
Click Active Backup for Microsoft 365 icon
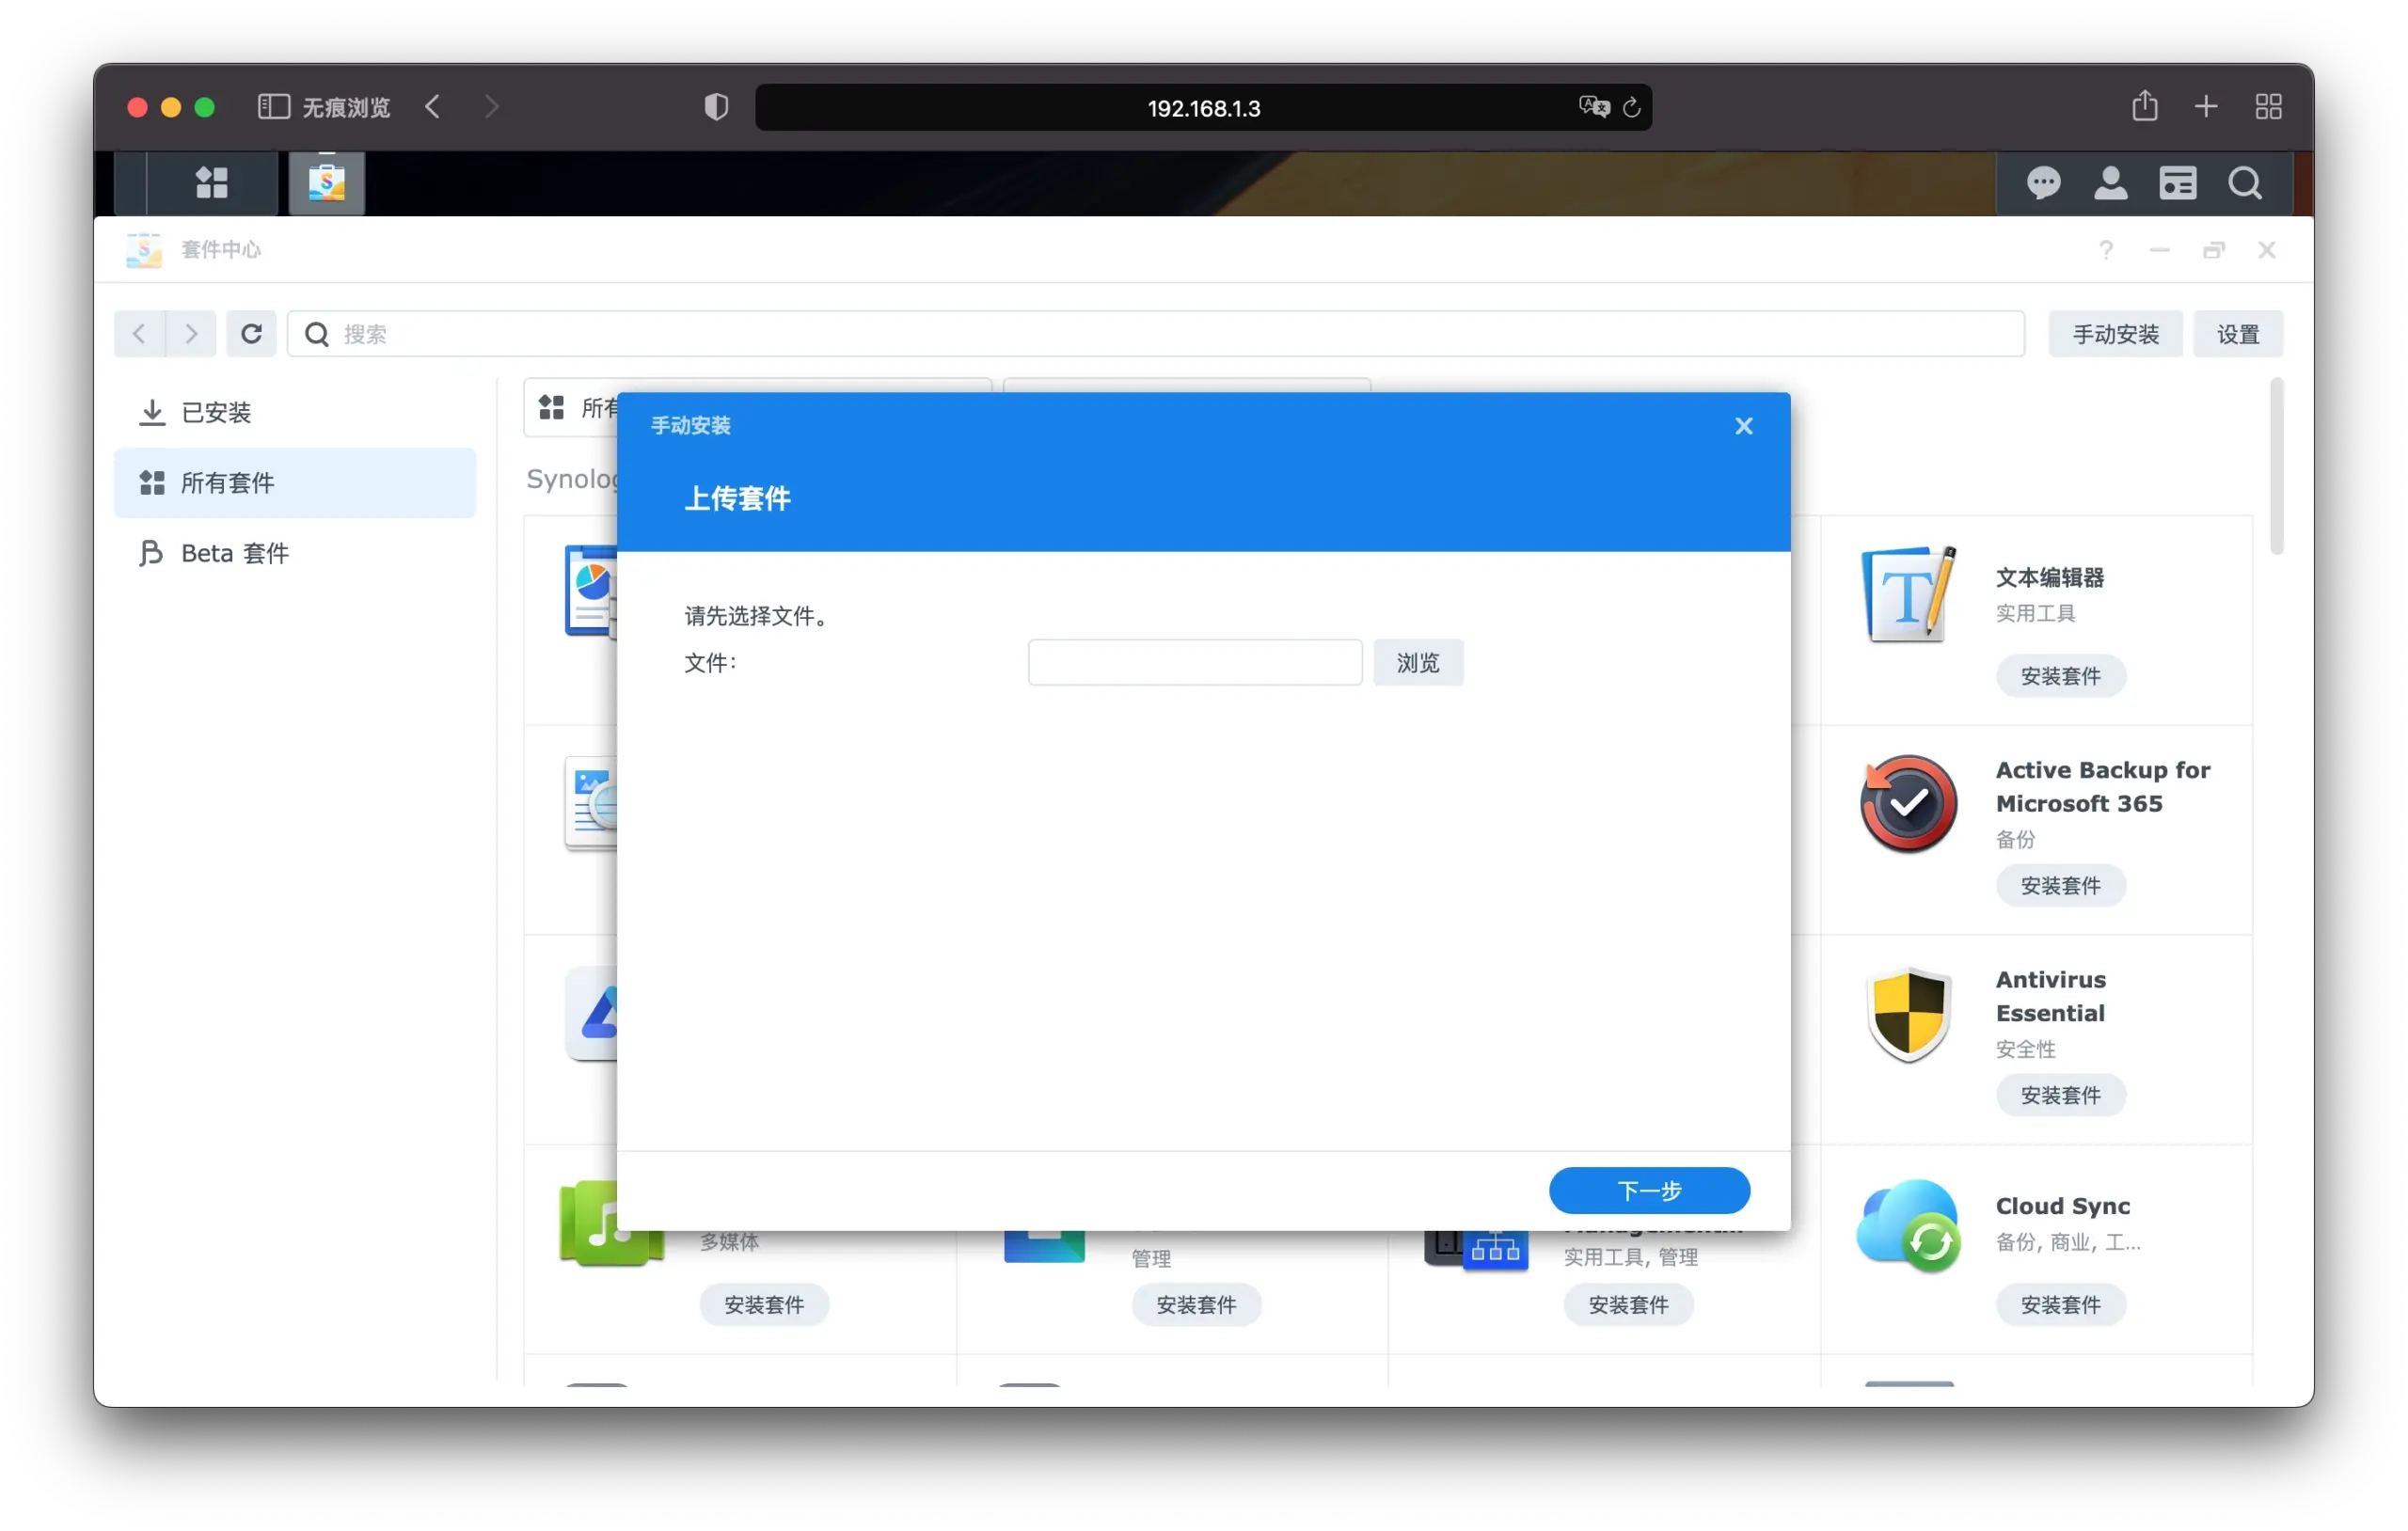coord(1908,804)
